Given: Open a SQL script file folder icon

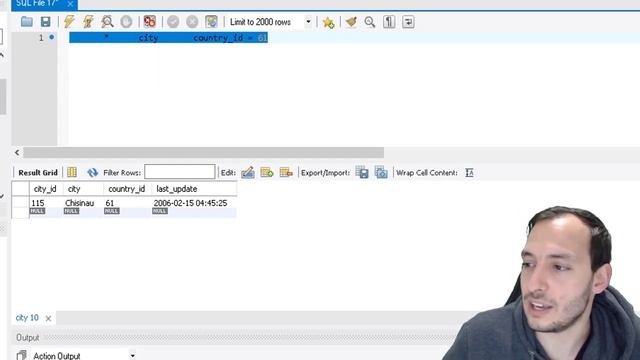Looking at the screenshot, I should pyautogui.click(x=27, y=22).
